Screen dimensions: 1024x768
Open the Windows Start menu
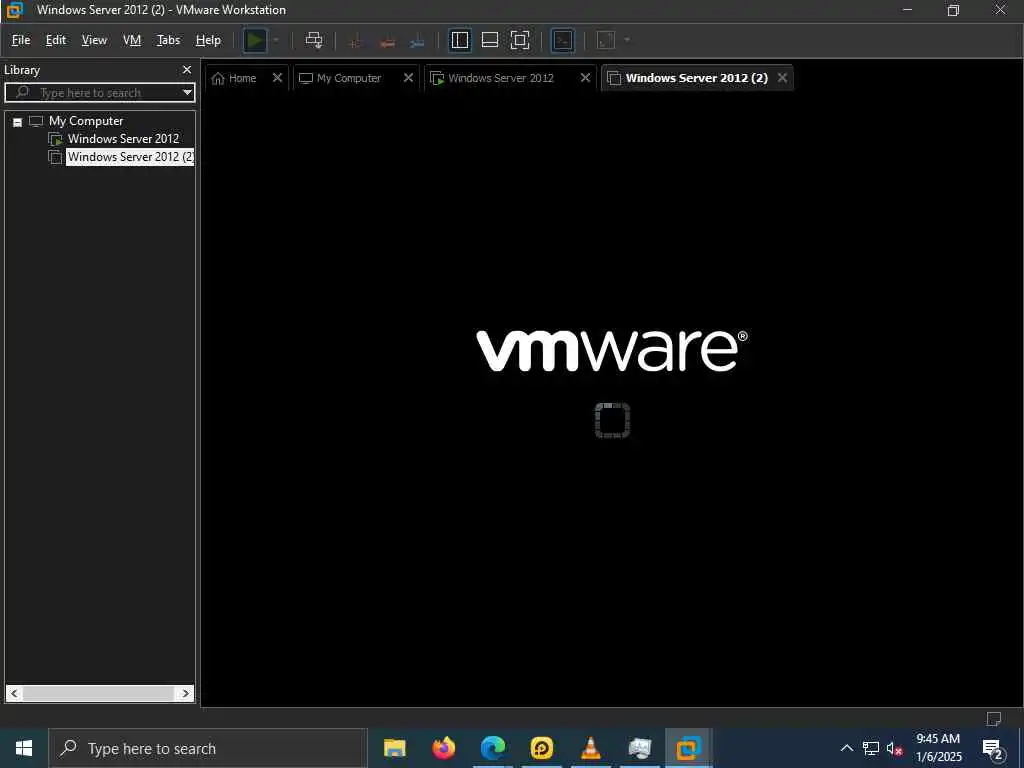pyautogui.click(x=24, y=748)
